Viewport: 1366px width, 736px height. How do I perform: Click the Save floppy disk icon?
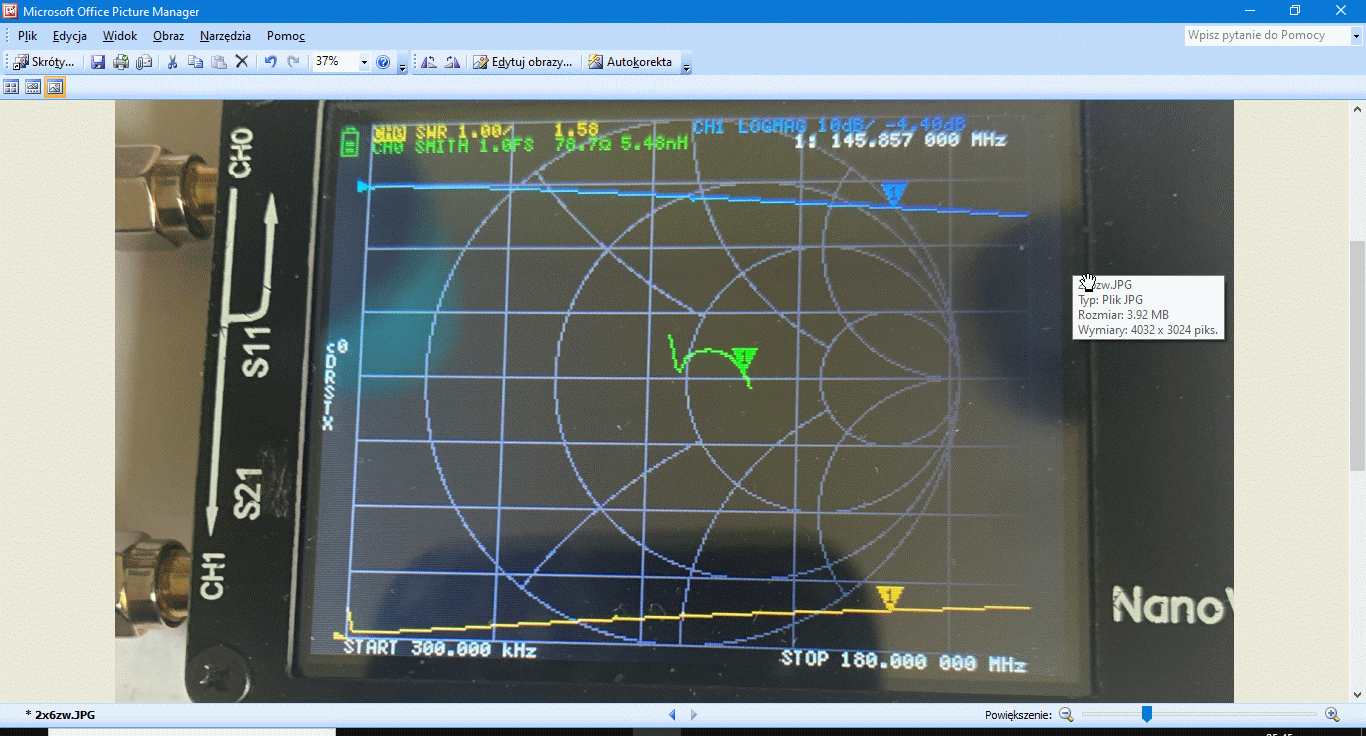pyautogui.click(x=98, y=62)
